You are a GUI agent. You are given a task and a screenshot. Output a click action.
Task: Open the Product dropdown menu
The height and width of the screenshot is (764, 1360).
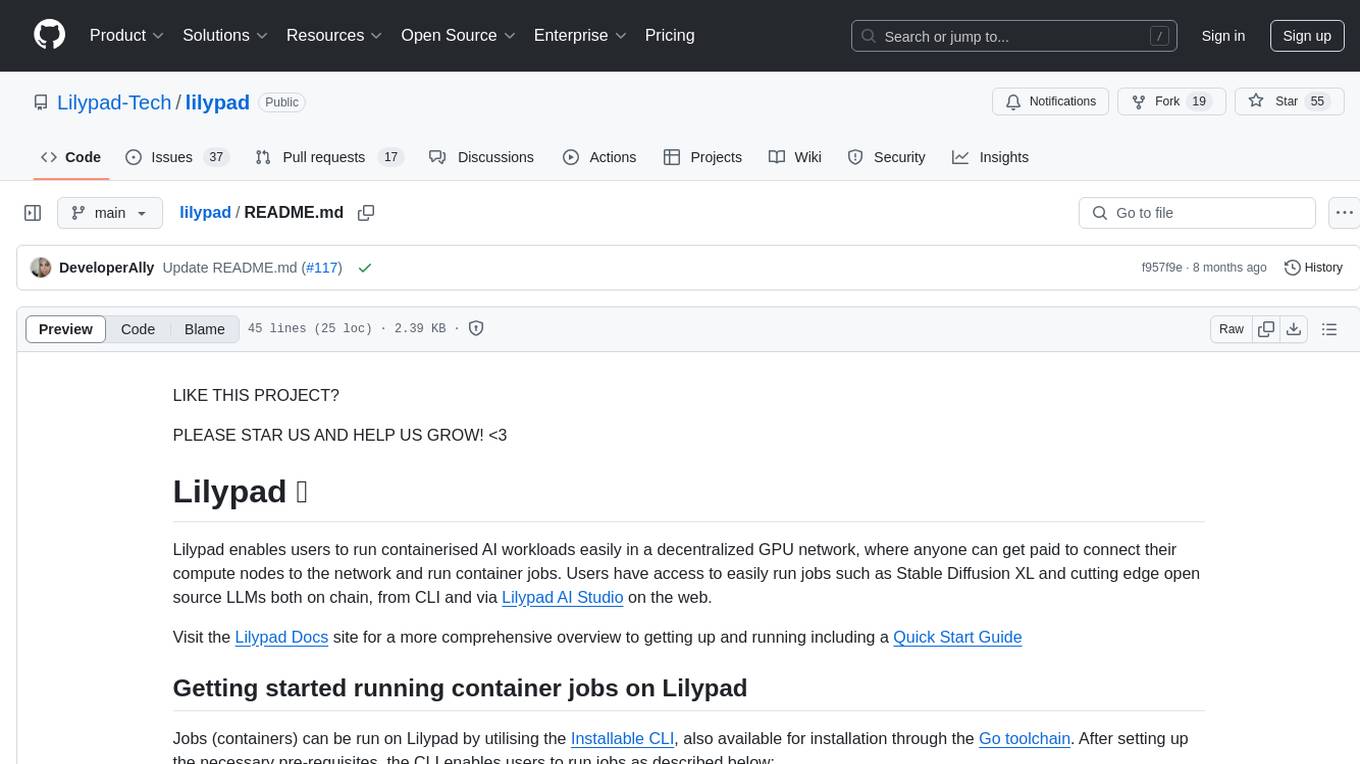tap(127, 35)
